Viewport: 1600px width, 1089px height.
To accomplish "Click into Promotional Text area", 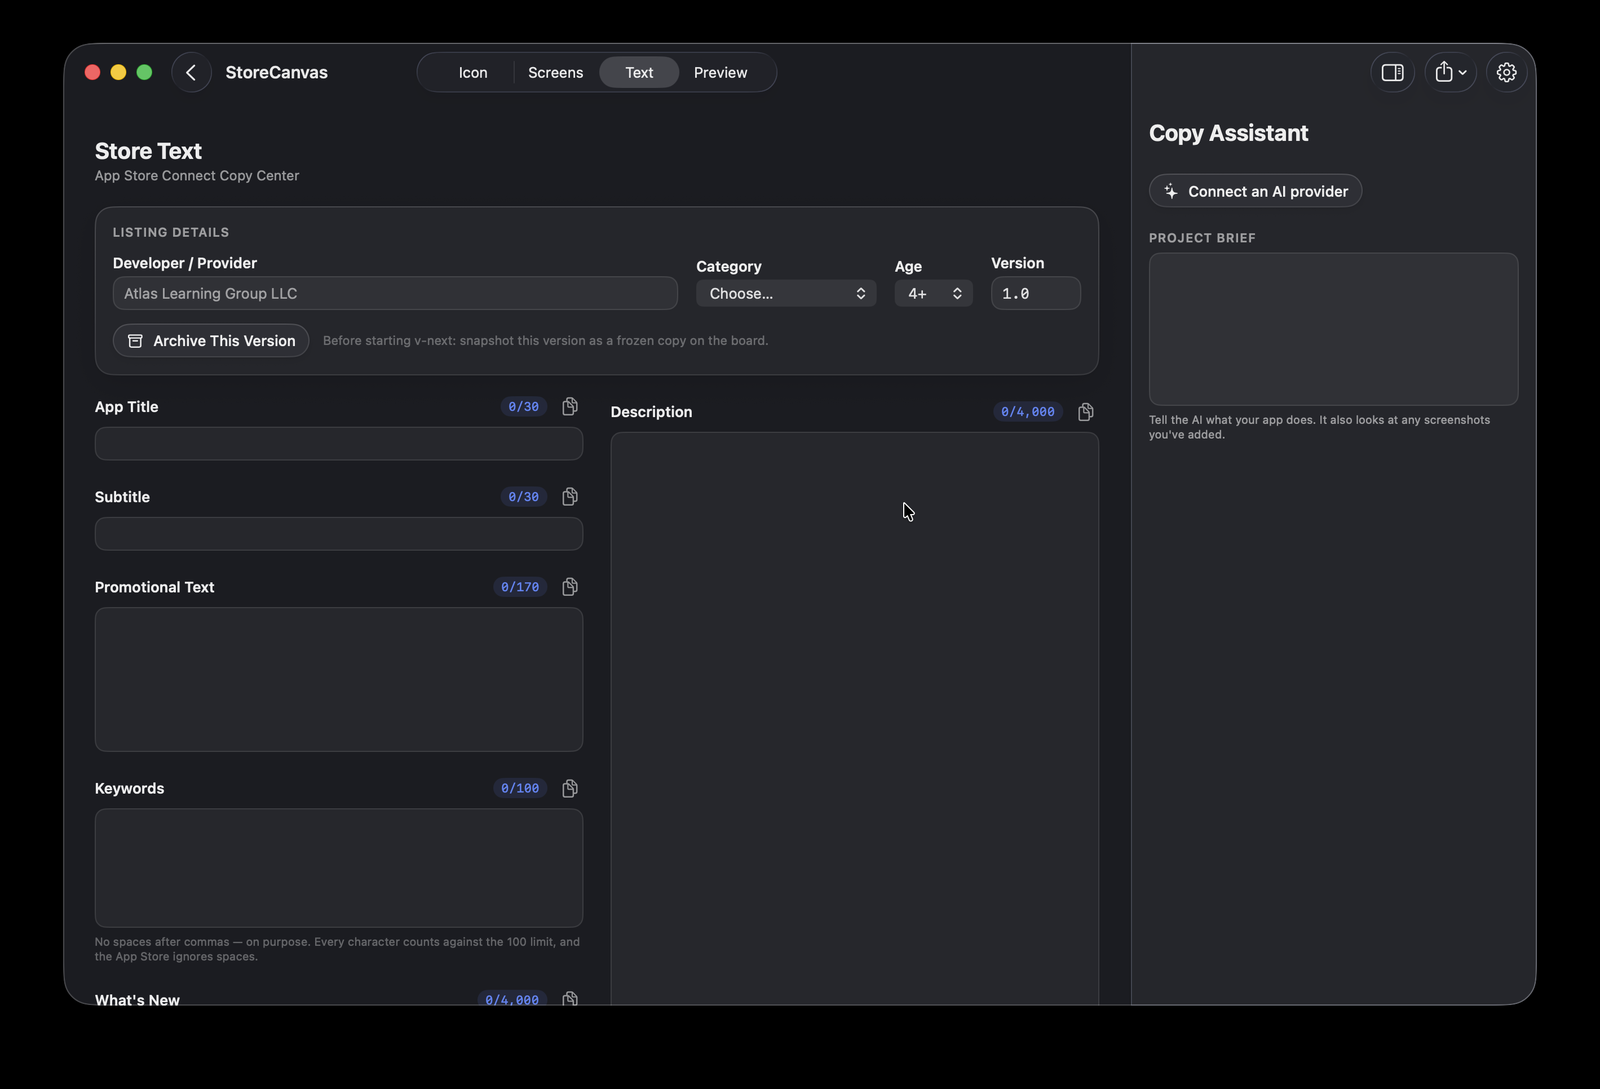I will 339,679.
